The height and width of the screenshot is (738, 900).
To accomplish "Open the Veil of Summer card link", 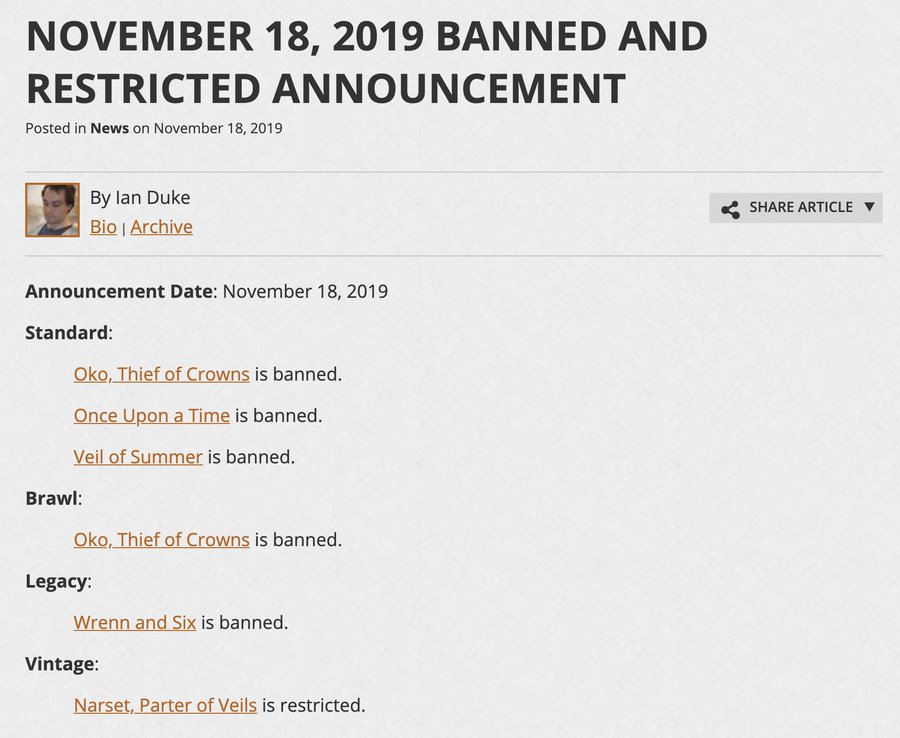I will pos(138,457).
